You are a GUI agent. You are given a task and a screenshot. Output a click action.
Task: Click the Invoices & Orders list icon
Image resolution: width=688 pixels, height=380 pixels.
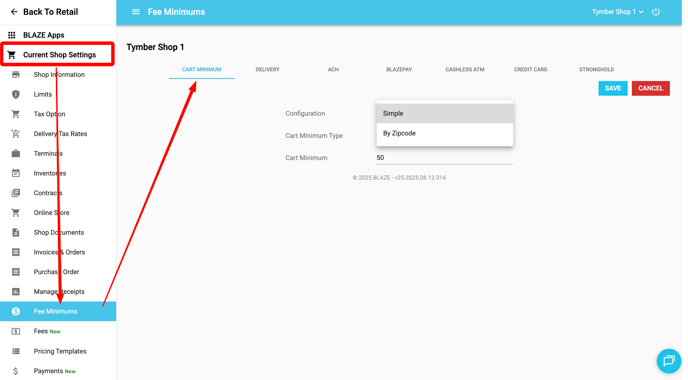16,252
